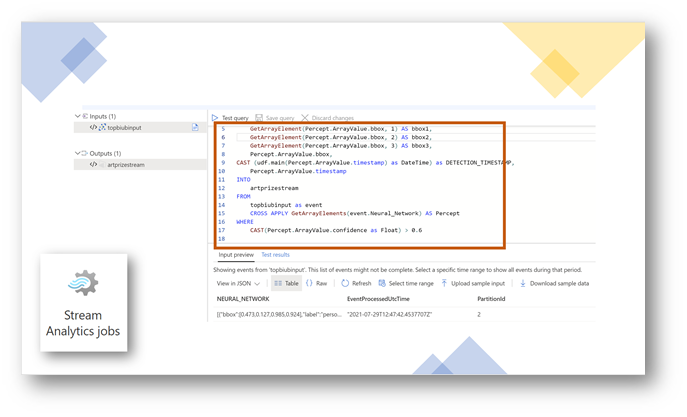This screenshot has width=687, height=417.
Task: Click the Refresh circular arrow icon
Action: coord(345,283)
